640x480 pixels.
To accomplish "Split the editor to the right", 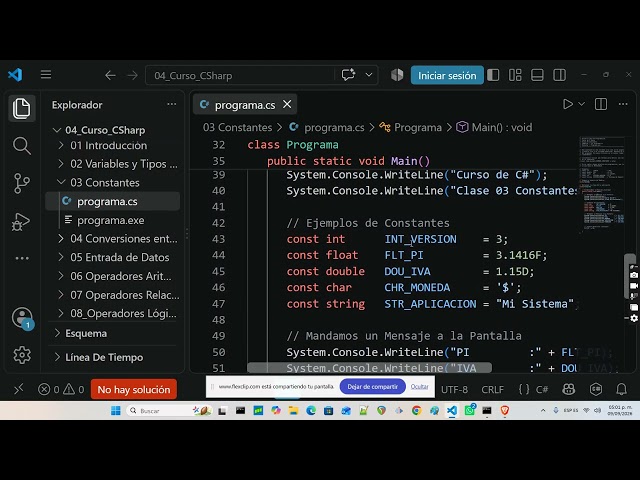I will tap(601, 104).
